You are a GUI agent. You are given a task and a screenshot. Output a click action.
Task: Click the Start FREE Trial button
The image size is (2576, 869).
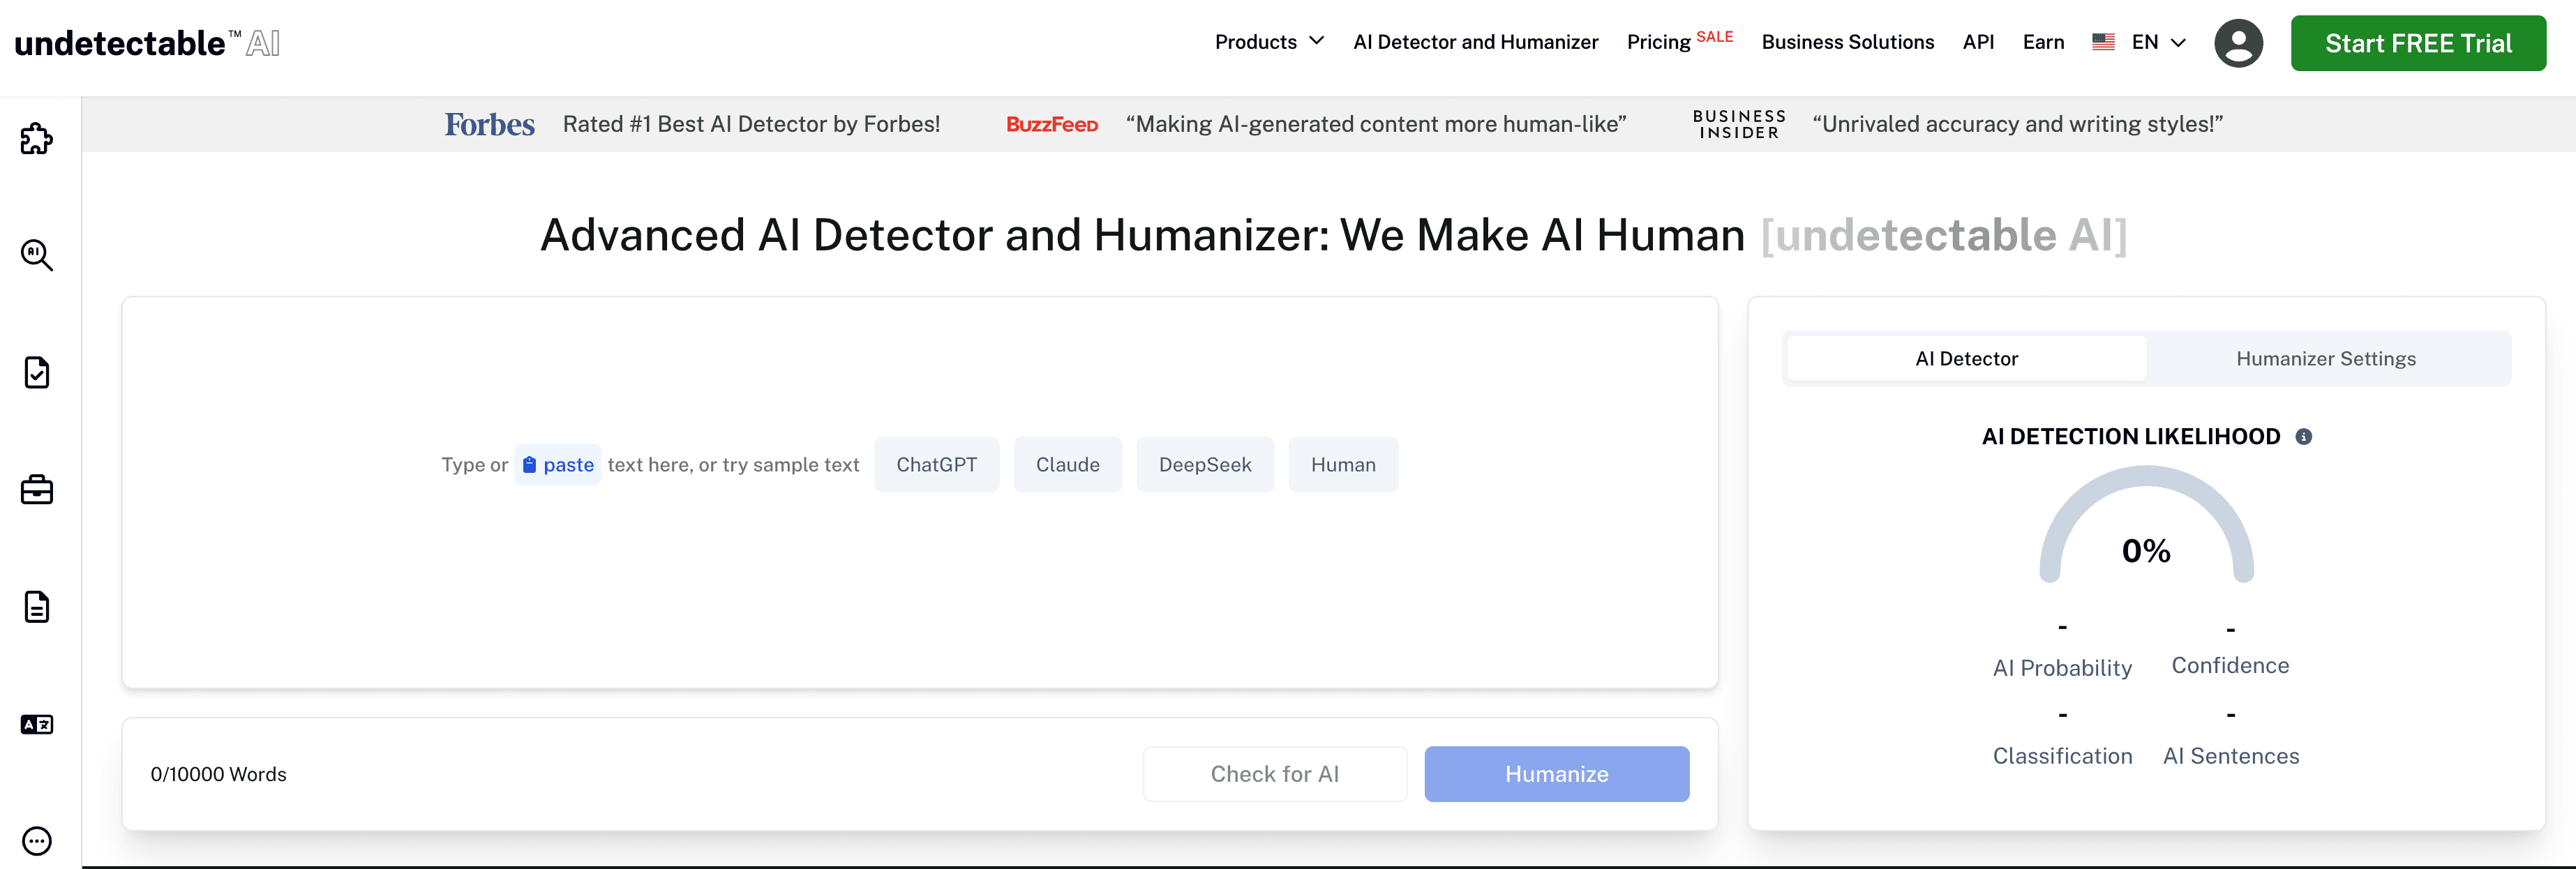click(2417, 43)
